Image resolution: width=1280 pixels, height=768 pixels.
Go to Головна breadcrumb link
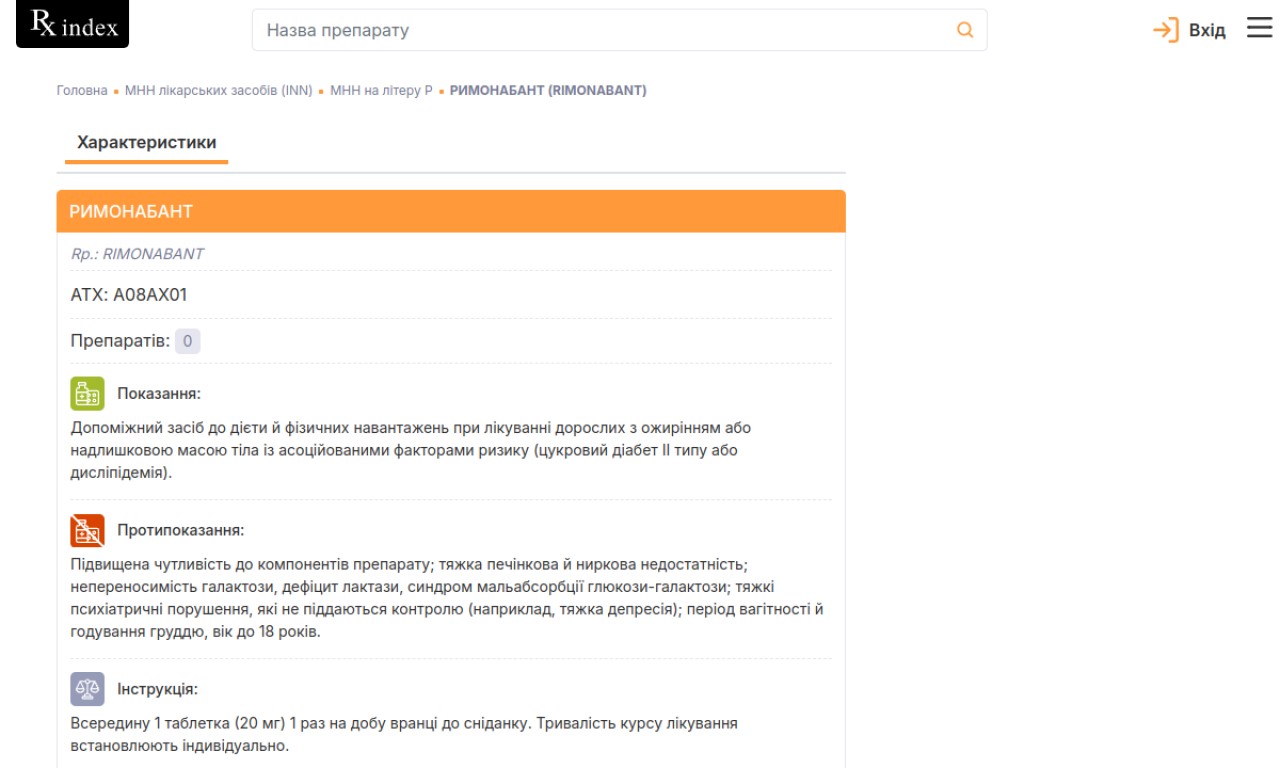82,90
